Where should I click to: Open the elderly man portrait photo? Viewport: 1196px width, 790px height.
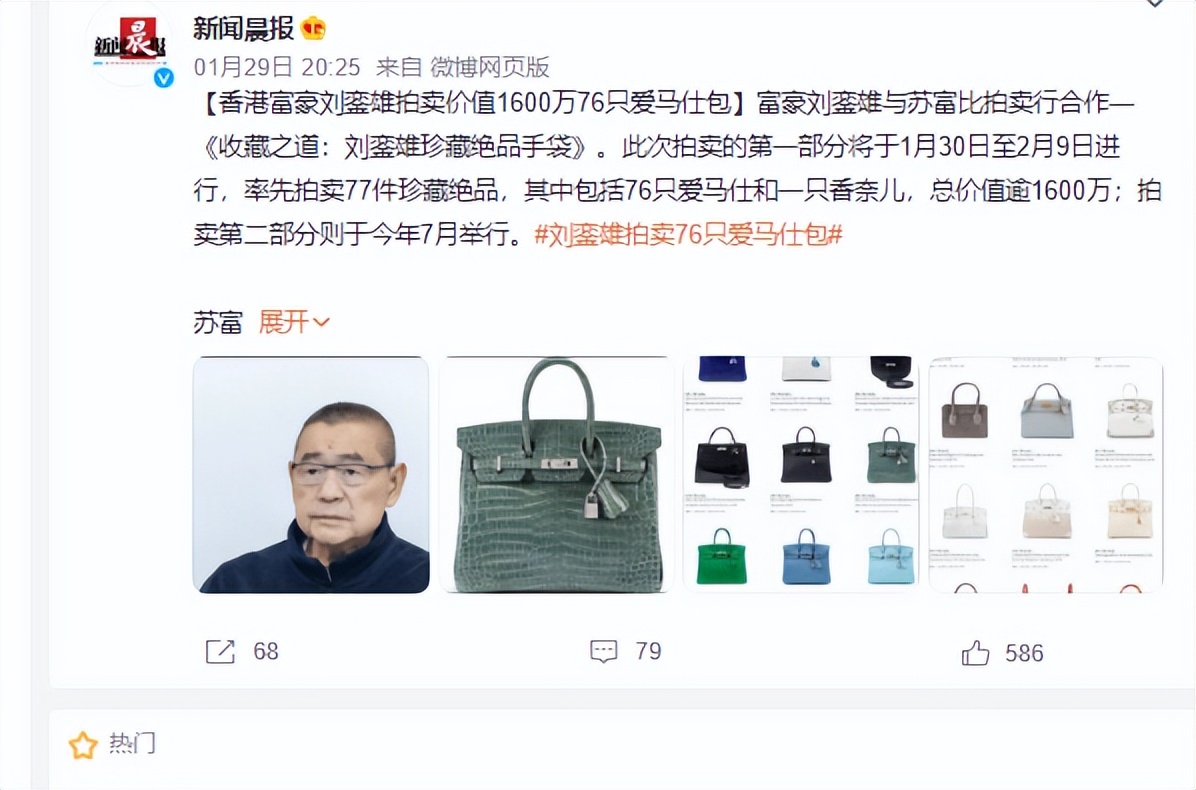[x=311, y=474]
